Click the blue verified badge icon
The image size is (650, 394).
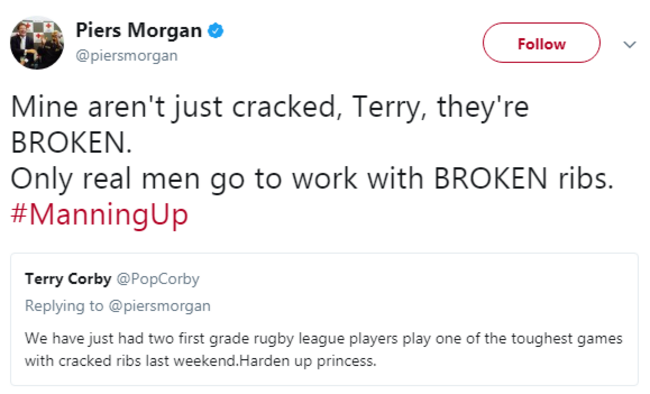pyautogui.click(x=216, y=31)
